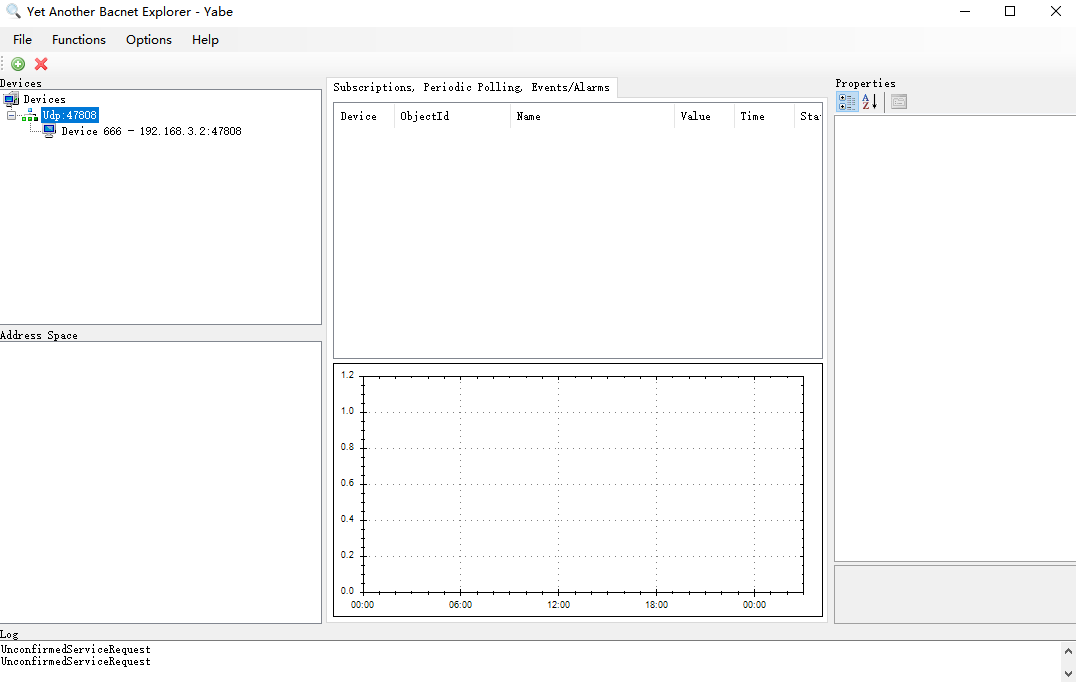Switch Properties to Categorized view
The height and width of the screenshot is (683, 1076).
847,102
